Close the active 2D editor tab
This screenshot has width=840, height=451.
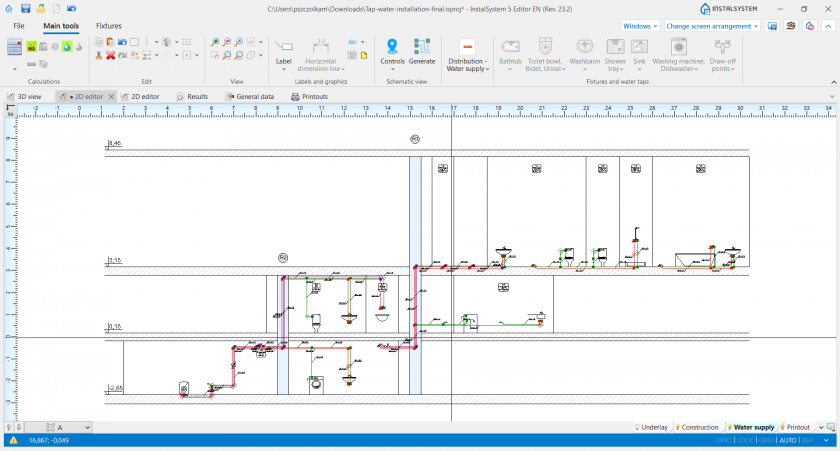pyautogui.click(x=112, y=97)
